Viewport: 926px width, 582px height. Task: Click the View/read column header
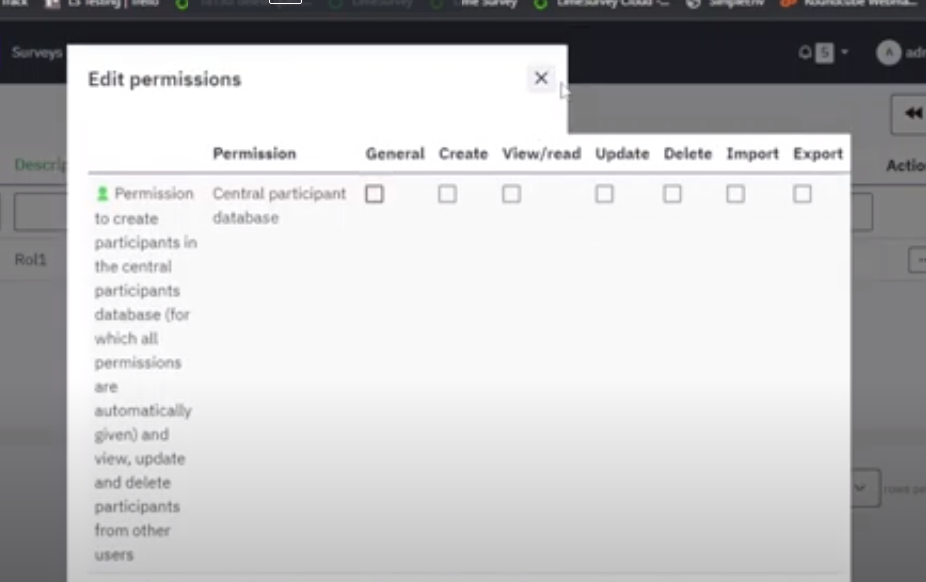(542, 153)
